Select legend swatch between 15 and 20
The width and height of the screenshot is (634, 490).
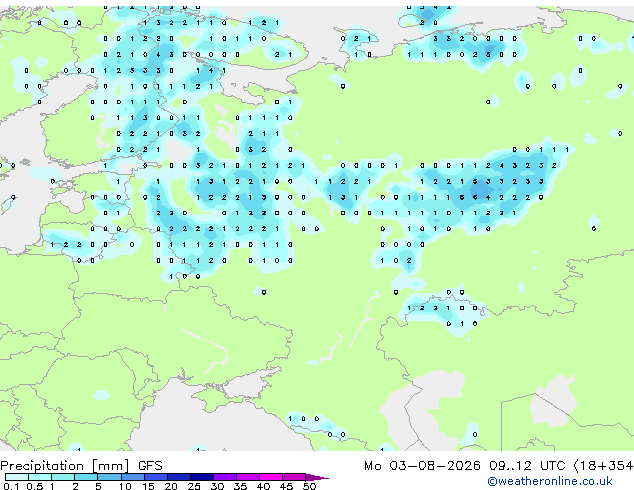coord(156,477)
